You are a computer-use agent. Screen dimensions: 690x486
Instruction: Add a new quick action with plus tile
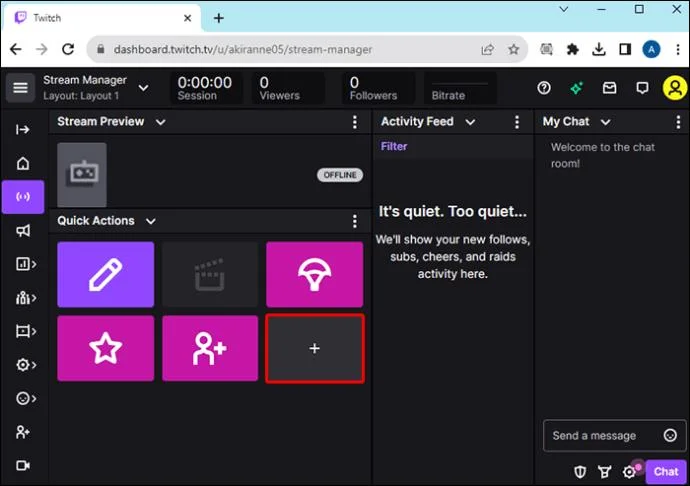315,348
